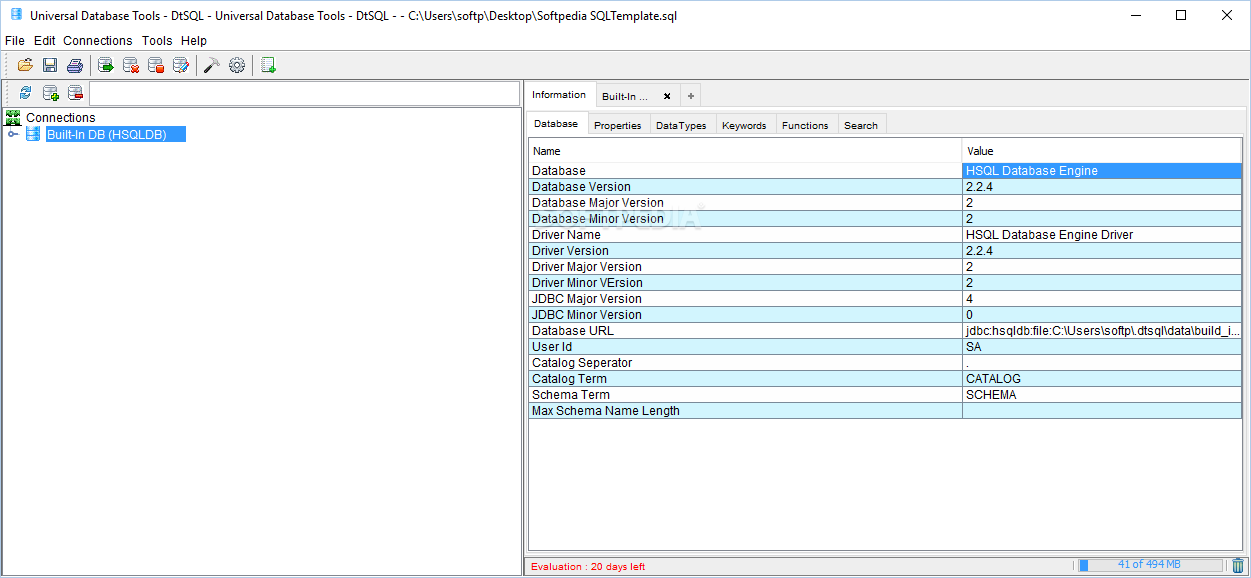This screenshot has height=578, width=1251.
Task: Click the Connections root node icon
Action: pos(13,118)
